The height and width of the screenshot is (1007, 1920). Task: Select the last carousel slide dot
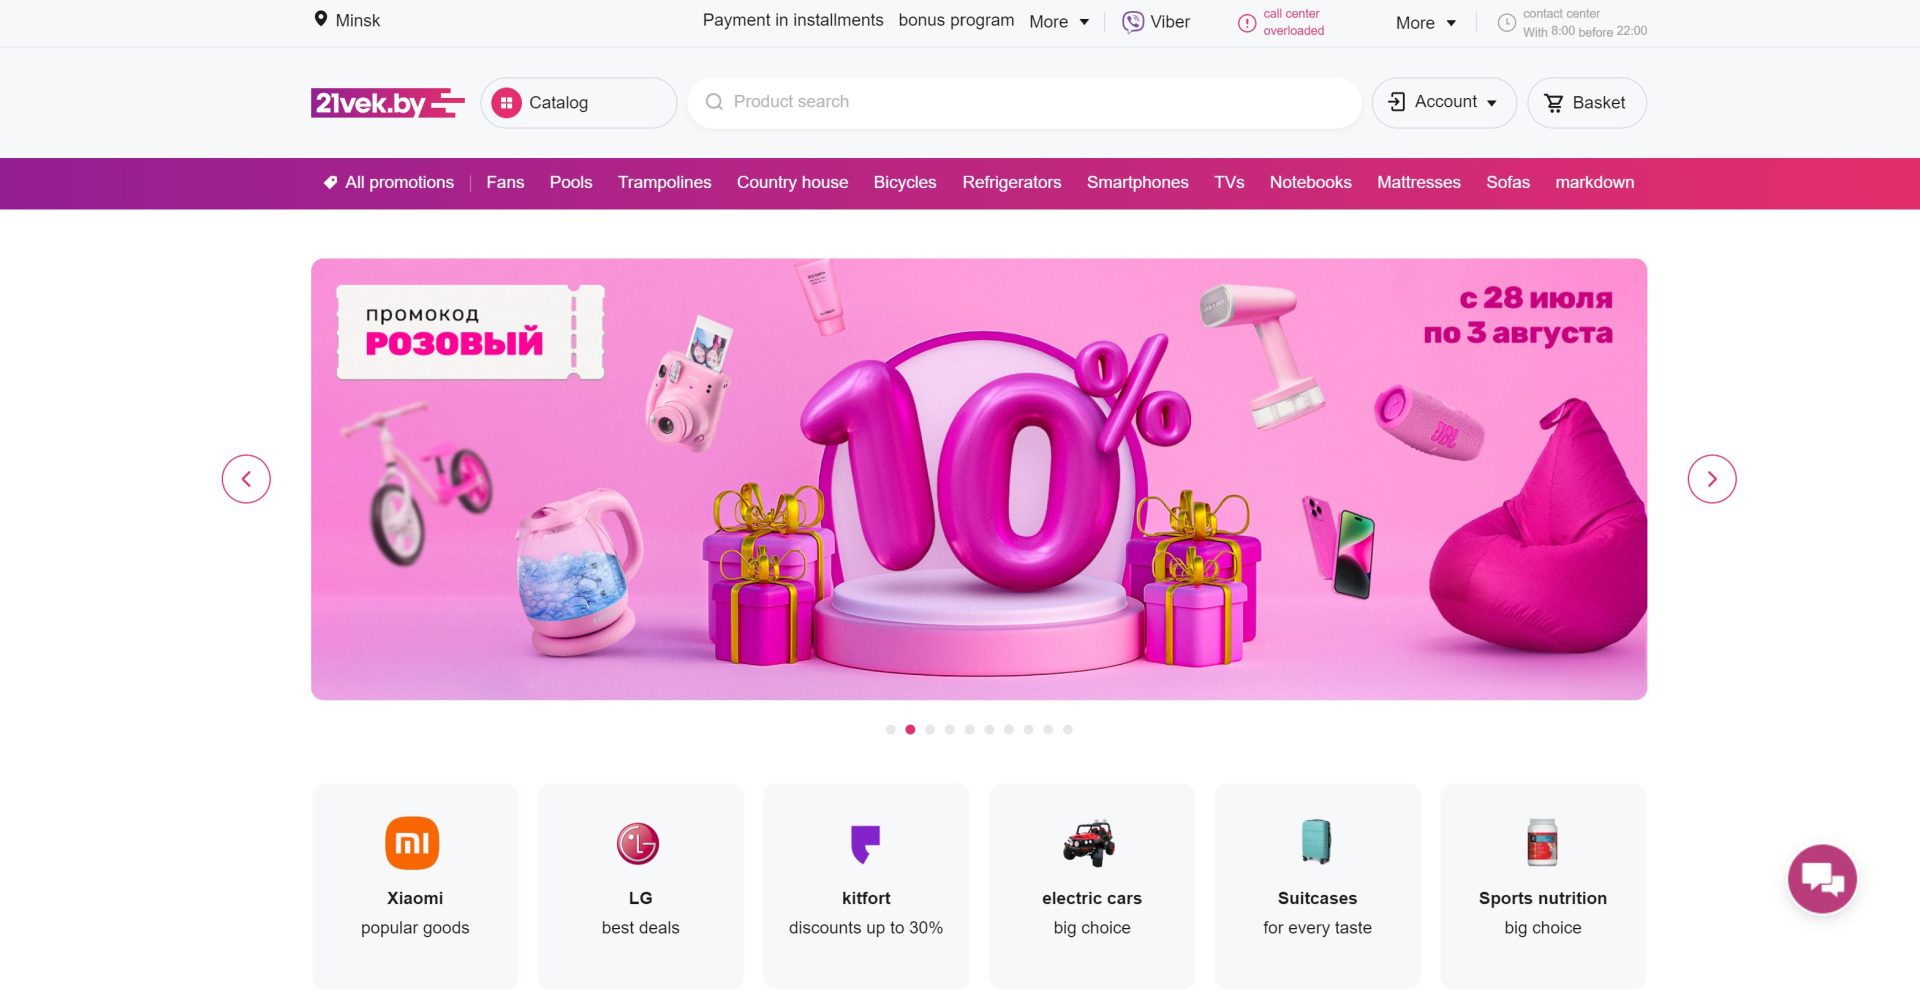tap(1068, 730)
